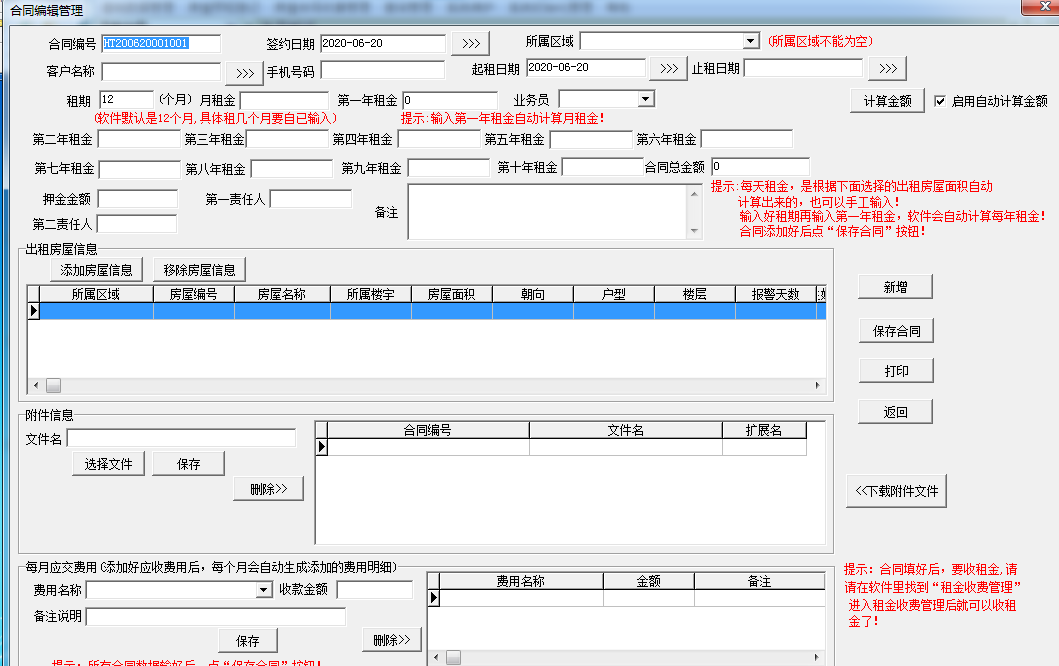Open the 所属区域 dropdown
The height and width of the screenshot is (666, 1059).
coord(751,41)
